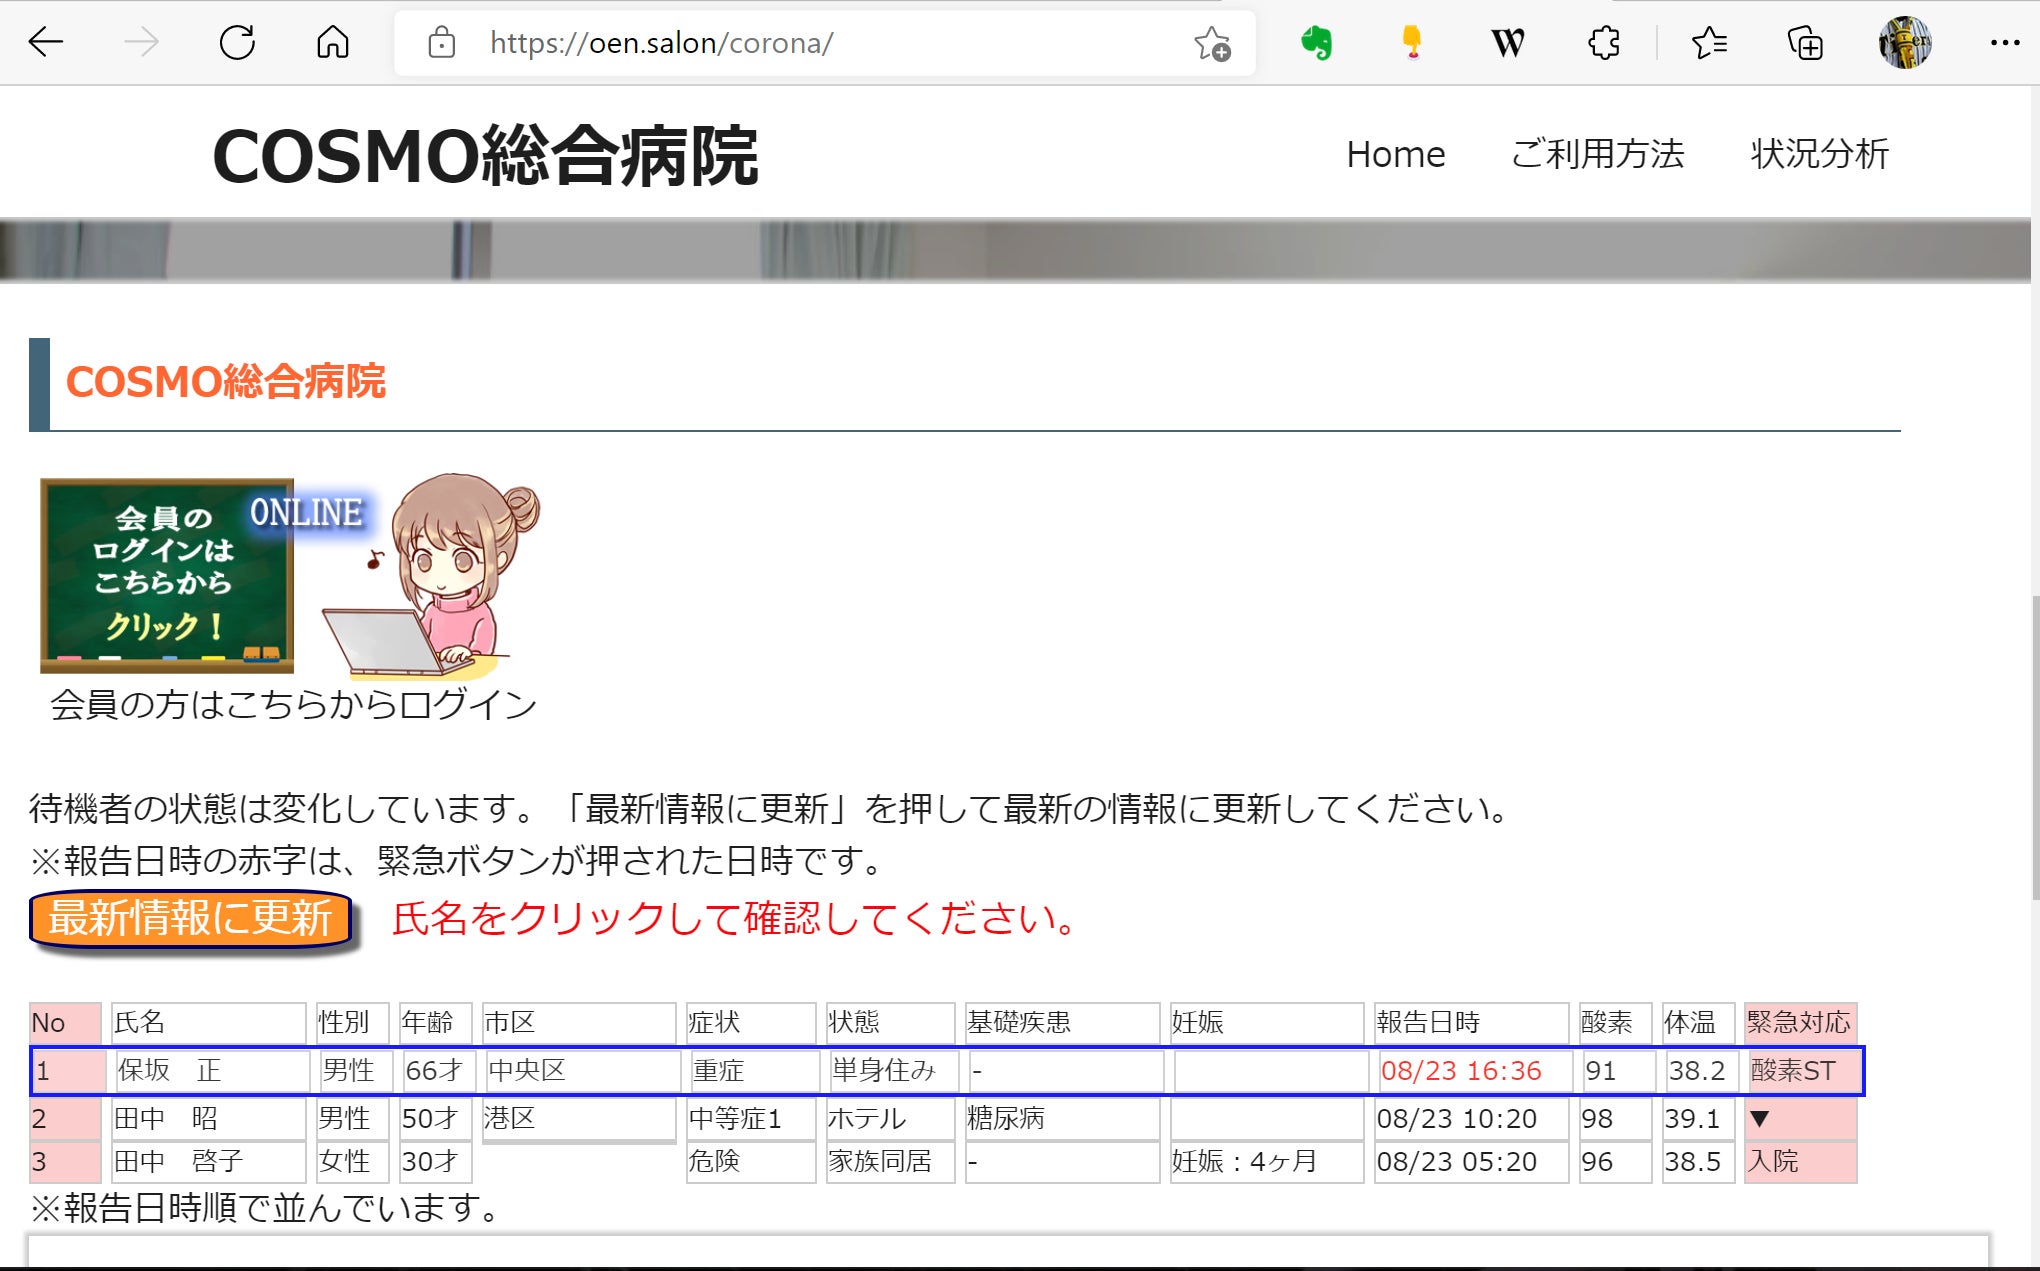Open the Evernote extension icon
The height and width of the screenshot is (1271, 2040).
[x=1316, y=43]
